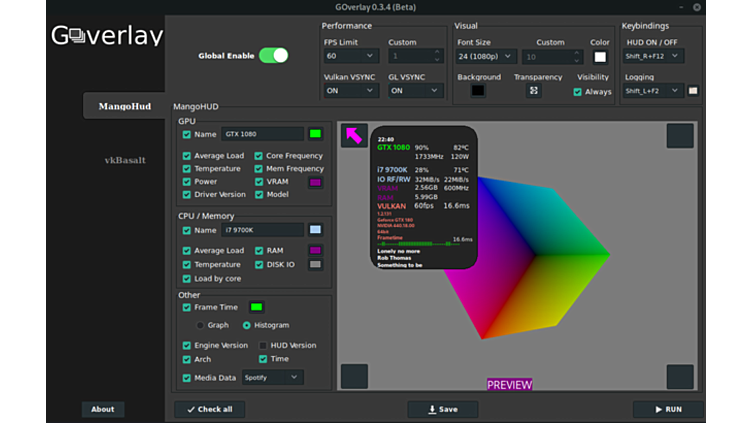Select the bottom-left HUD position box
The width and height of the screenshot is (752, 423).
point(354,376)
